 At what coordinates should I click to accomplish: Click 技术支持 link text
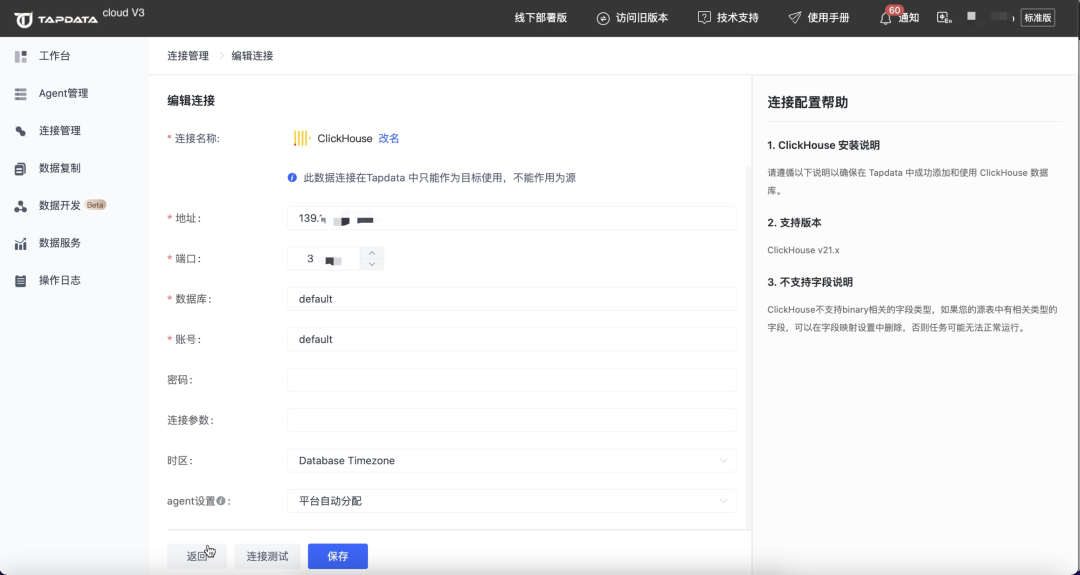738,18
